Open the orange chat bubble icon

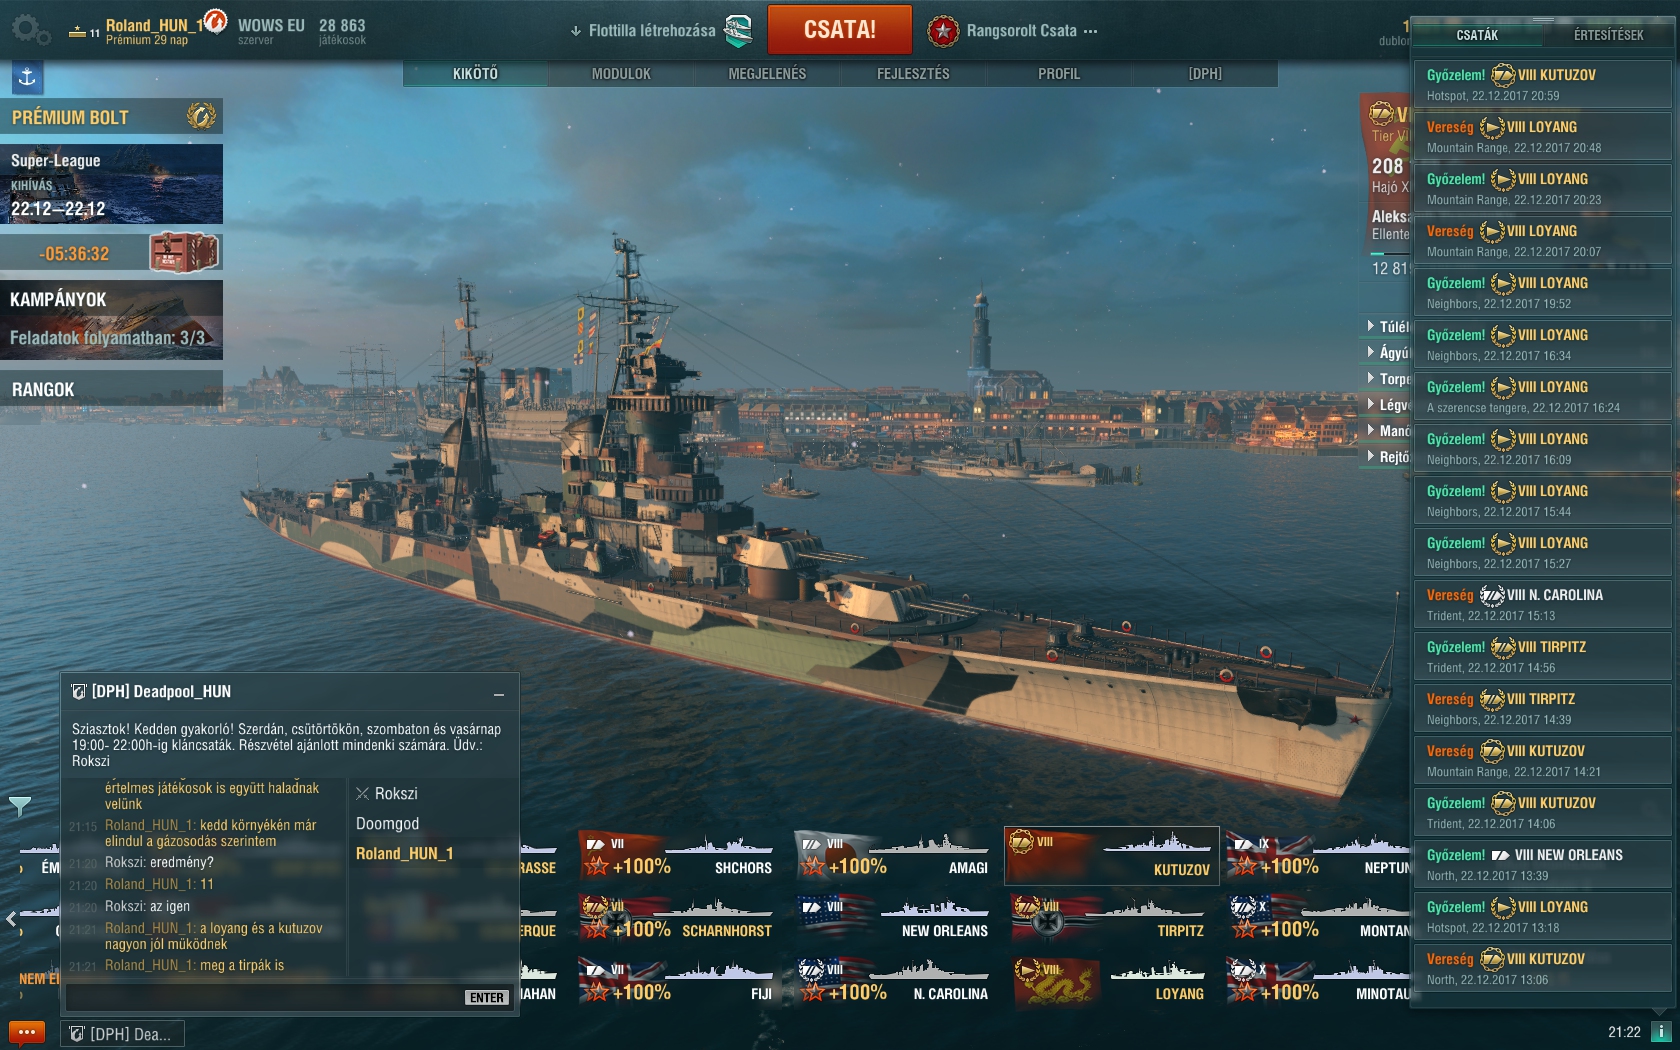coord(27,1033)
